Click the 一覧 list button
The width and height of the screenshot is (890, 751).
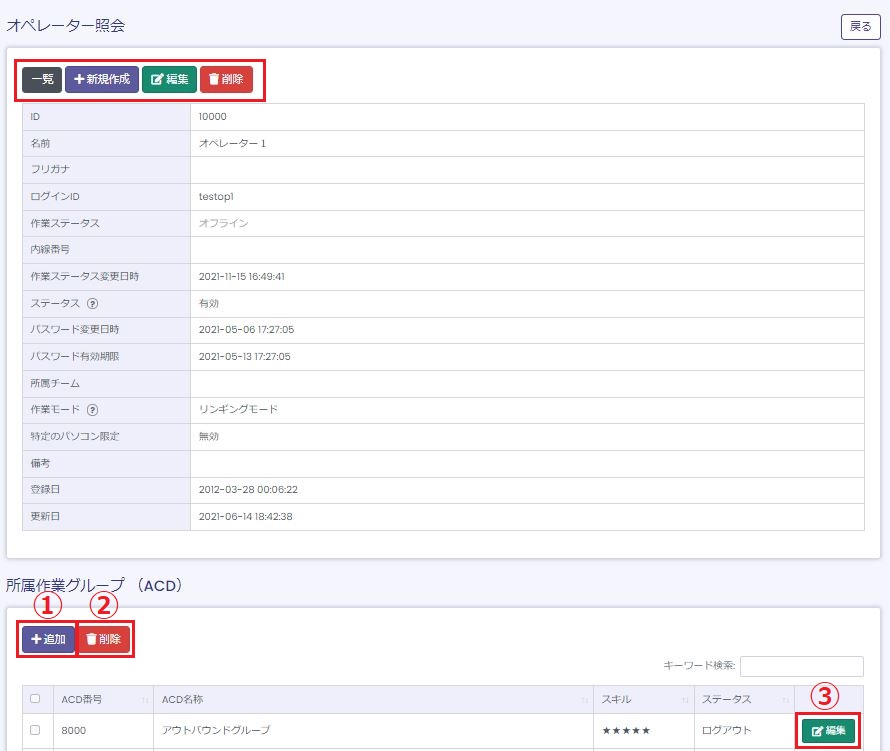42,79
